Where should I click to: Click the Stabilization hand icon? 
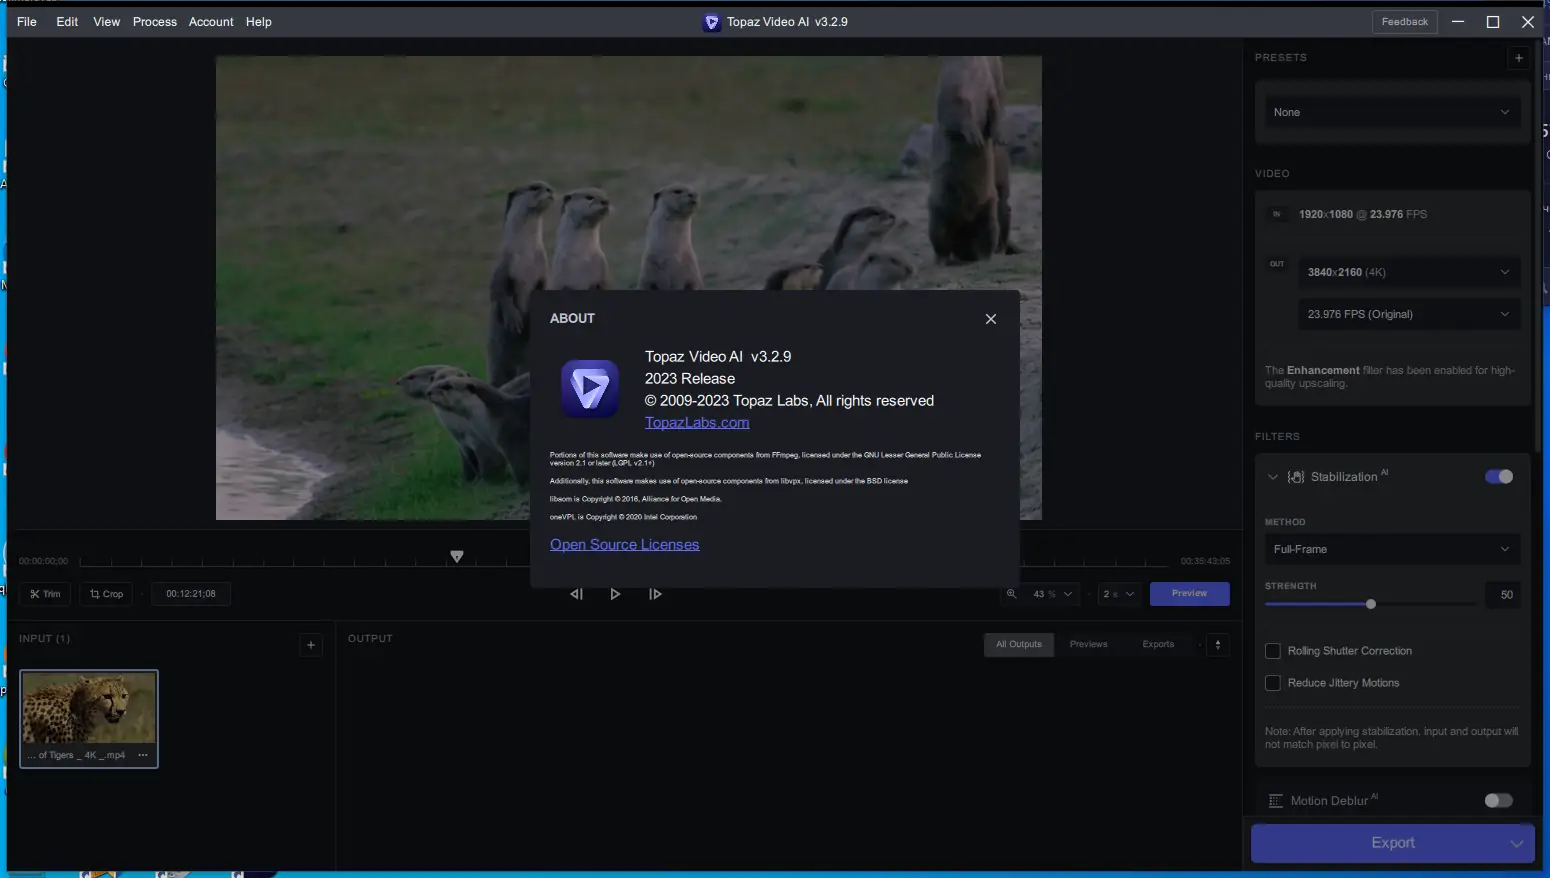click(1296, 477)
